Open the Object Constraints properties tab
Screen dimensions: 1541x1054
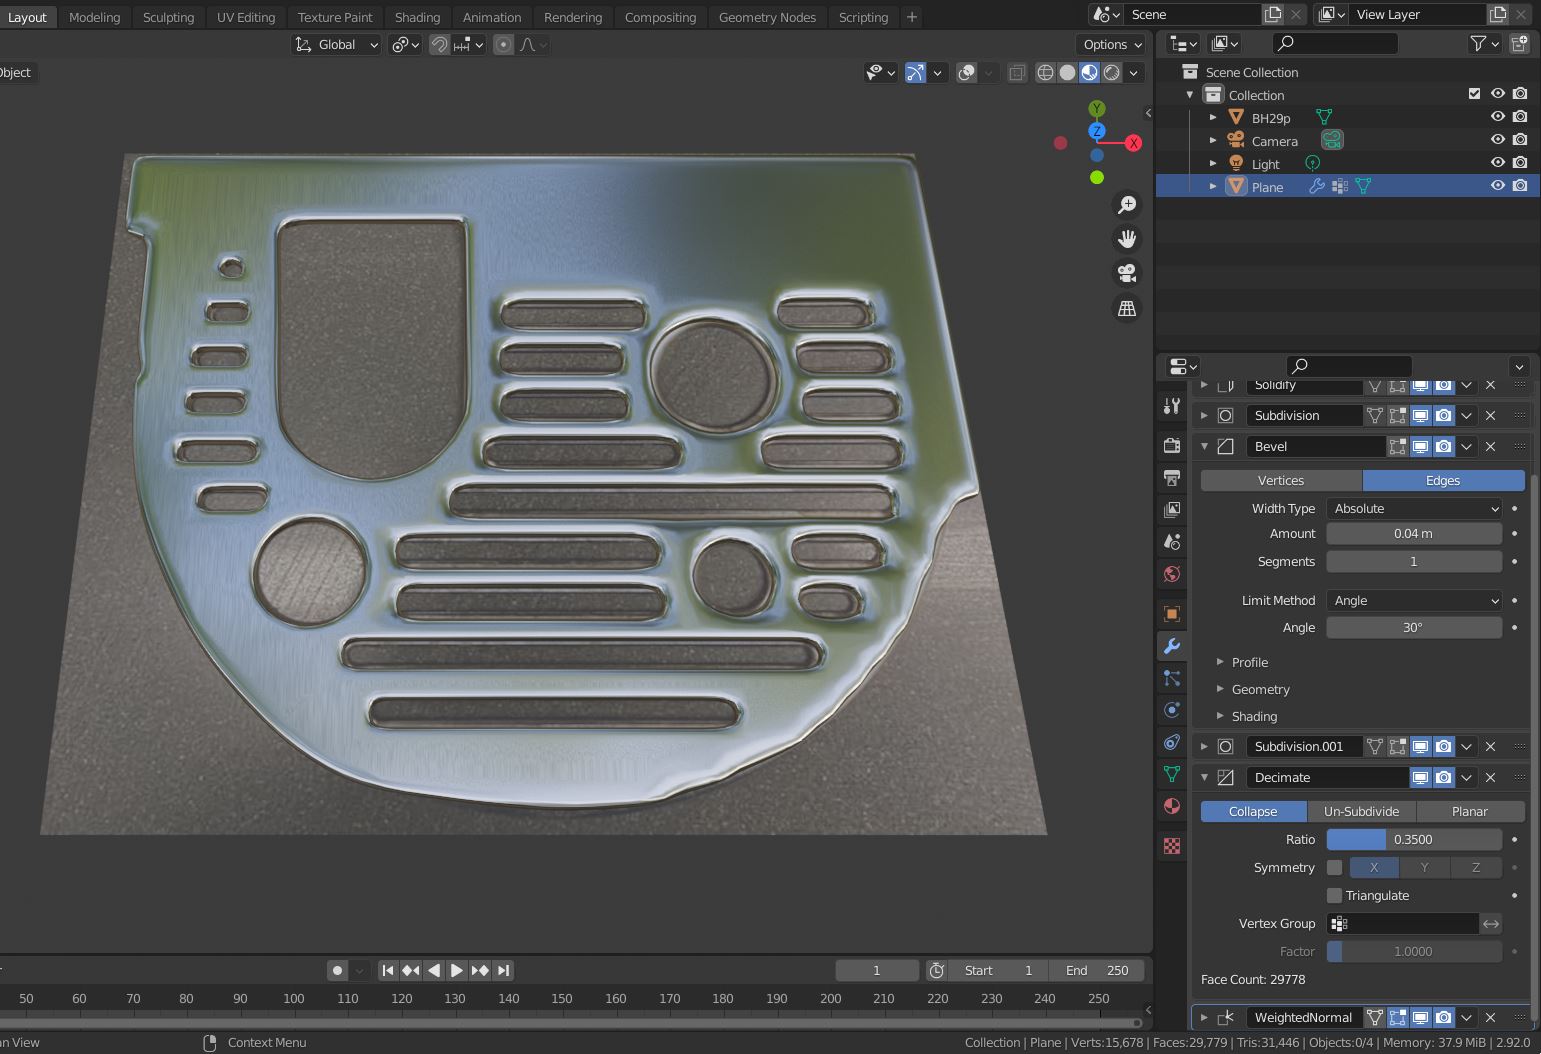(1172, 742)
